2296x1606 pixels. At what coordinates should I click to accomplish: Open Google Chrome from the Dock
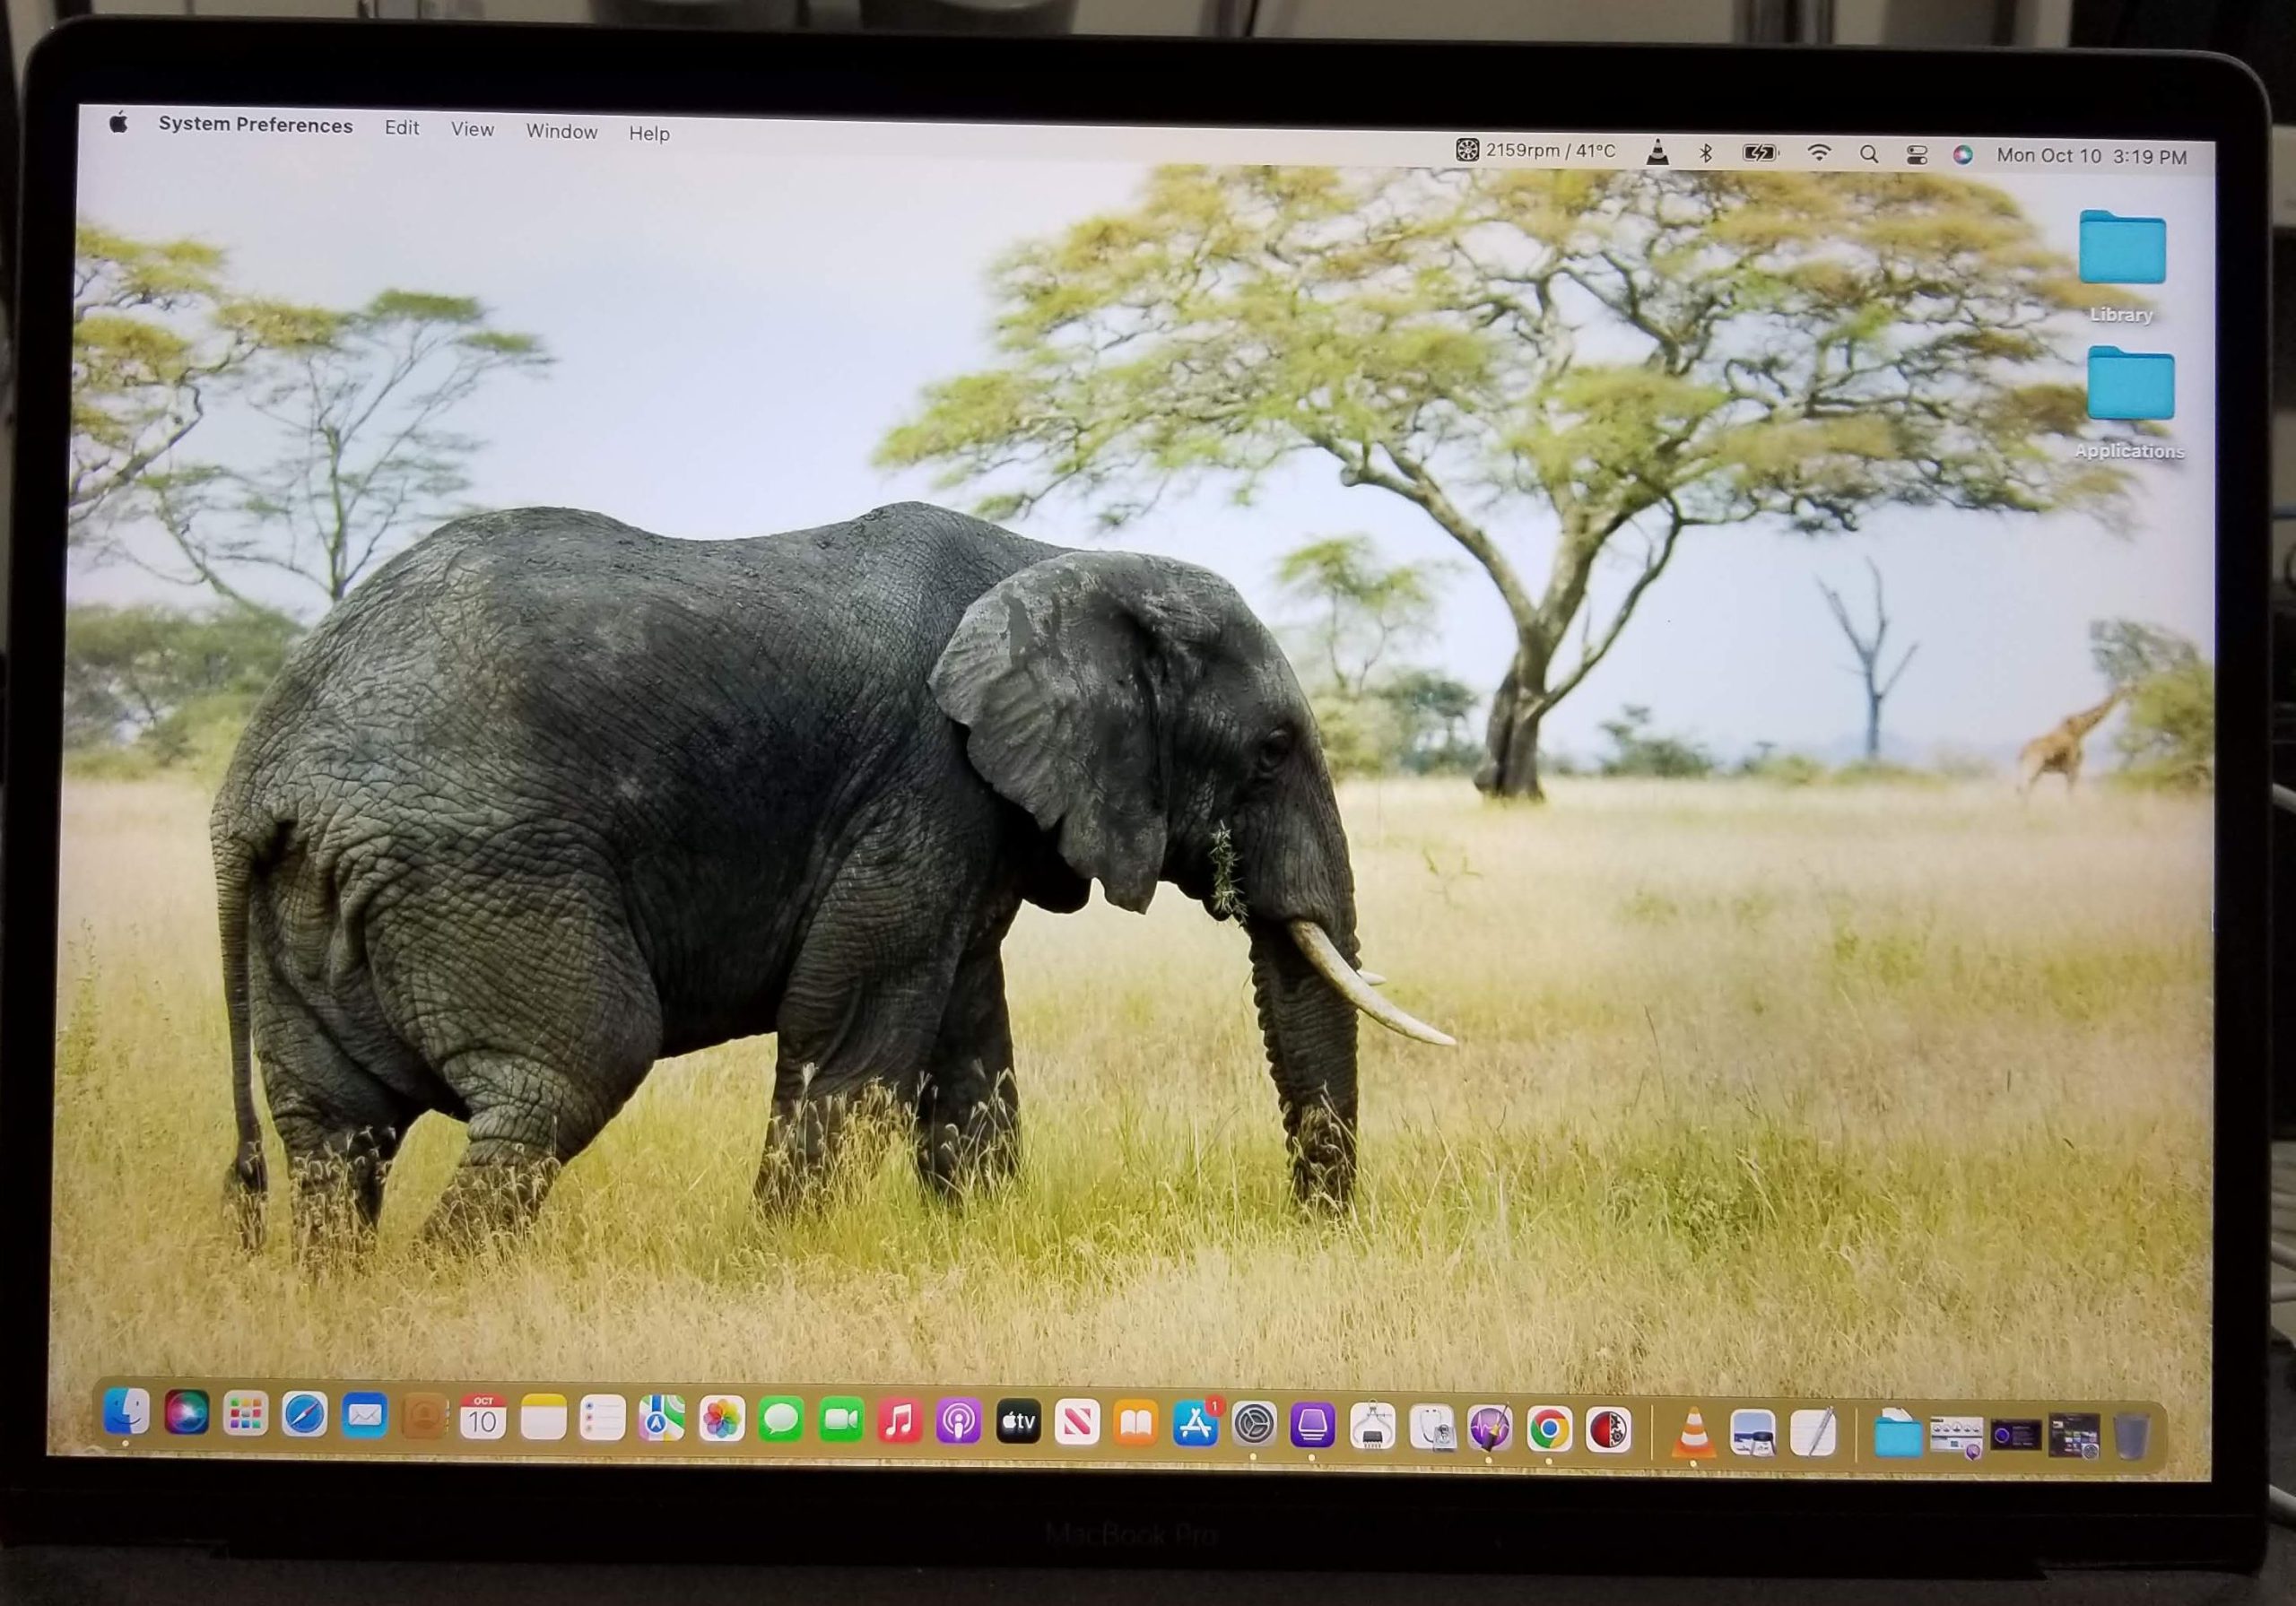pyautogui.click(x=1549, y=1430)
